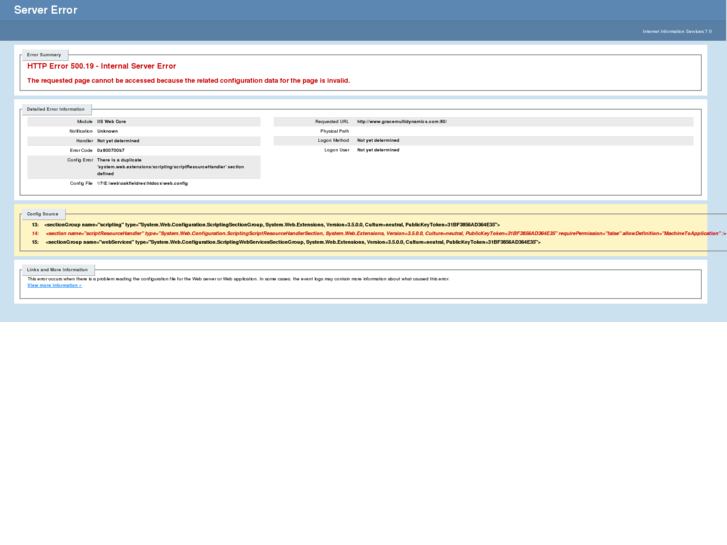Viewport: 727px width, 545px height.
Task: Click the Handler 'Not yet determined' value
Action: tap(118, 141)
